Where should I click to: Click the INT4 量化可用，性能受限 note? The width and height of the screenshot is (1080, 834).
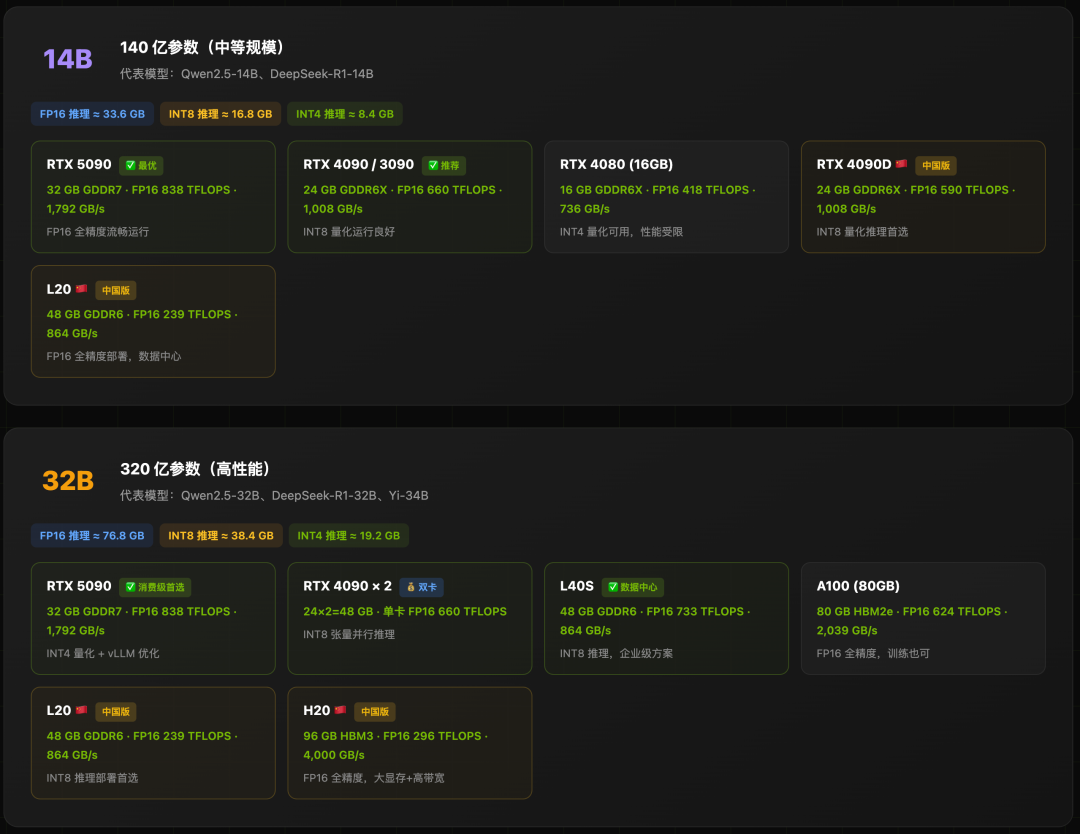[x=621, y=232]
